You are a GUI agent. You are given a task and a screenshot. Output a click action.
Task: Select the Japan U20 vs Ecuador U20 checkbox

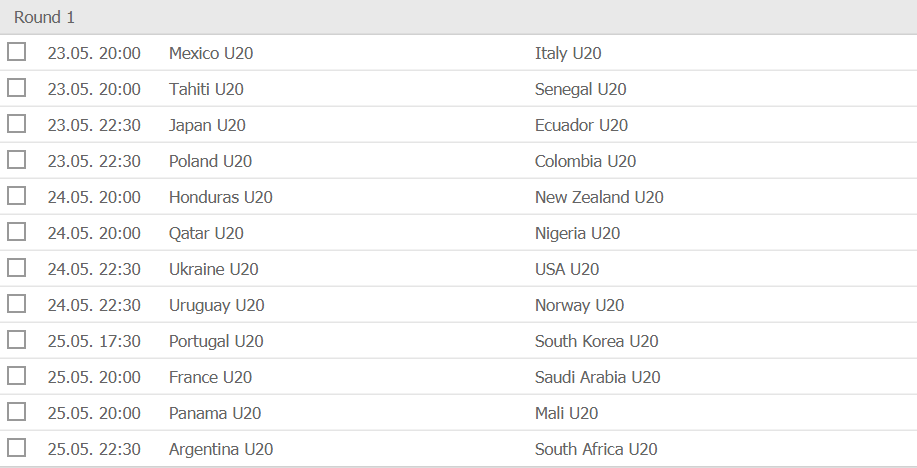16,123
